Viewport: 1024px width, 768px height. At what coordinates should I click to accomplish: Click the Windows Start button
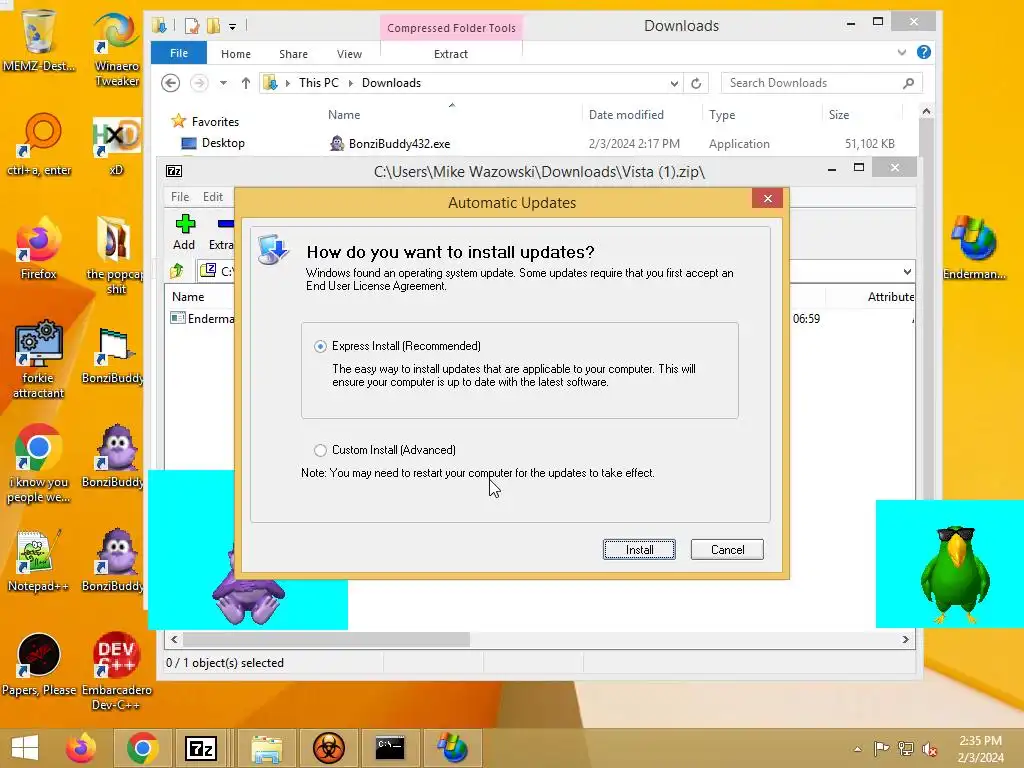pyautogui.click(x=25, y=748)
